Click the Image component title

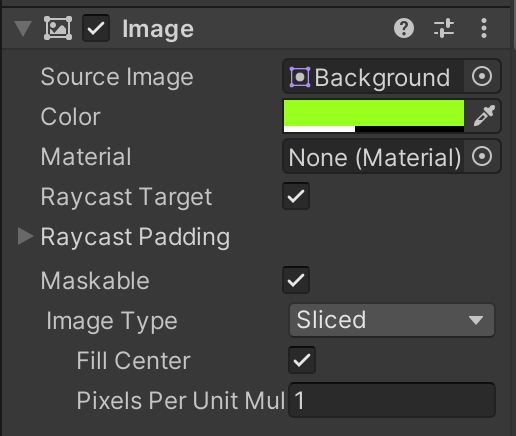[158, 29]
